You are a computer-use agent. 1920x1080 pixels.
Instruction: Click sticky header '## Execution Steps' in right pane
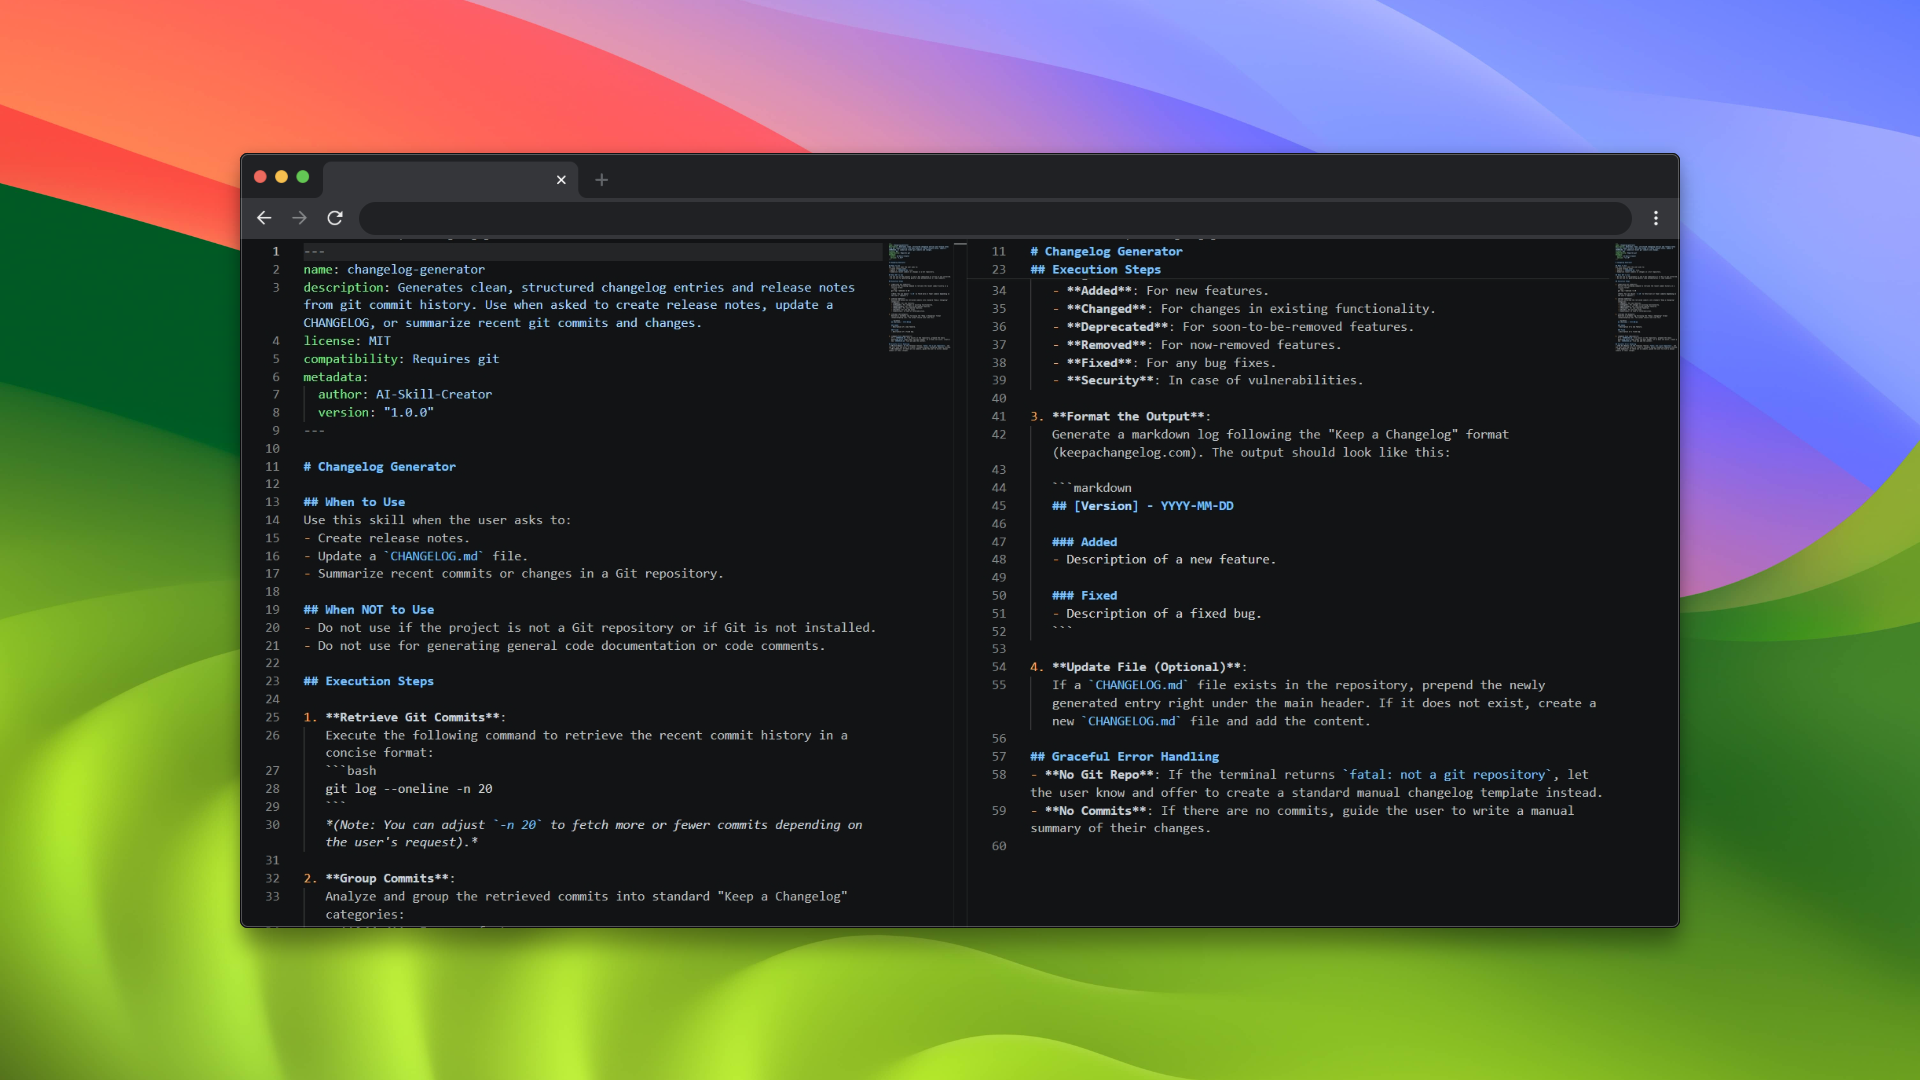click(x=1095, y=270)
